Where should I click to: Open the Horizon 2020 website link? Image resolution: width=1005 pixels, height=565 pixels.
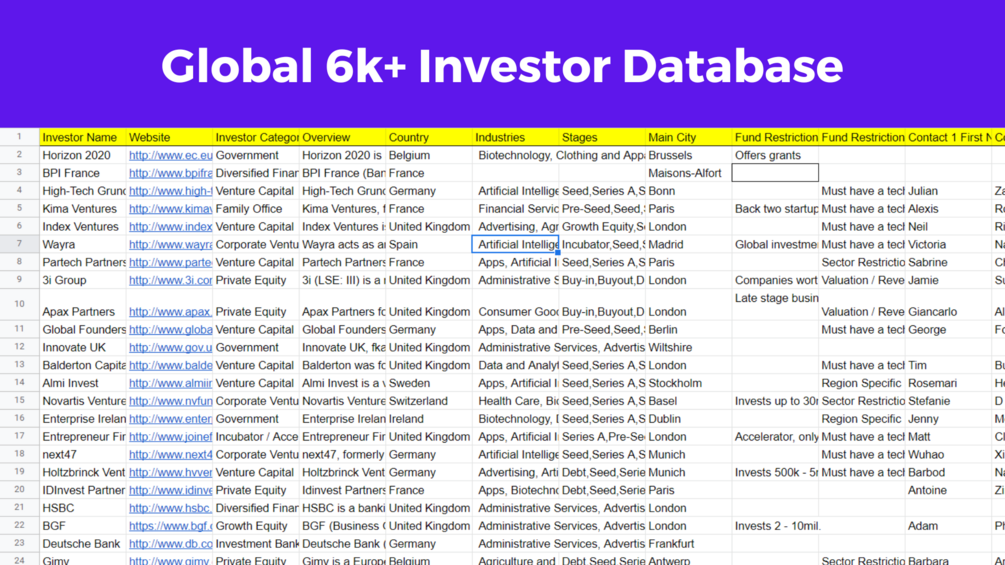click(x=170, y=155)
